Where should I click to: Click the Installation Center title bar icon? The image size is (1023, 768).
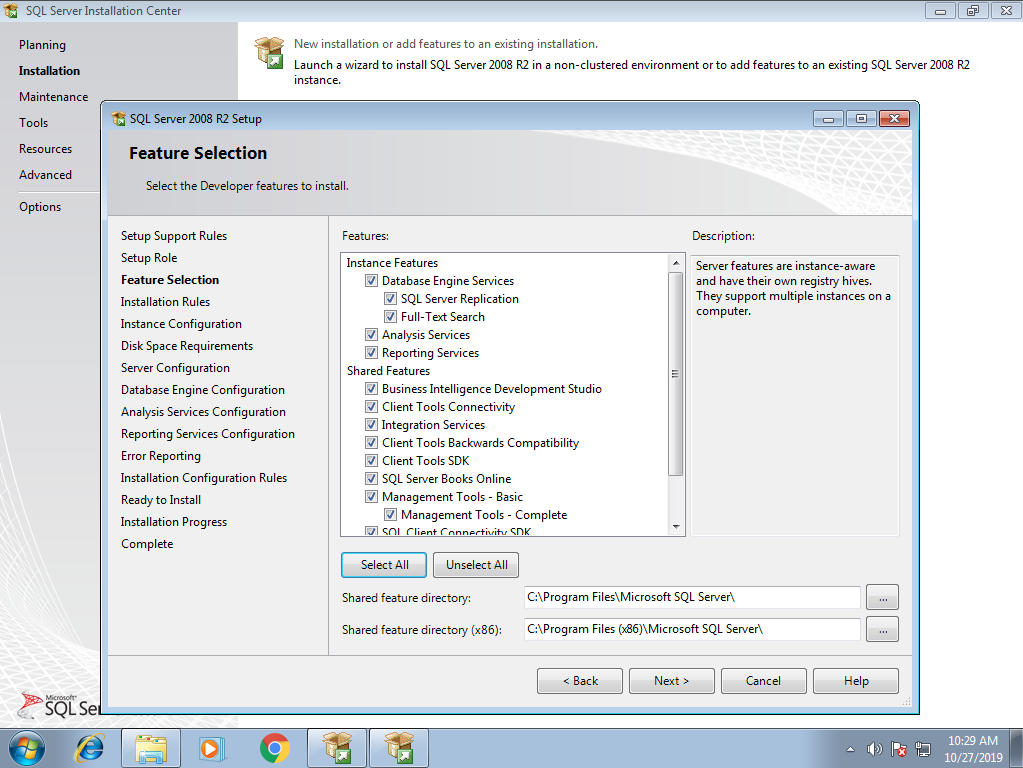point(11,10)
